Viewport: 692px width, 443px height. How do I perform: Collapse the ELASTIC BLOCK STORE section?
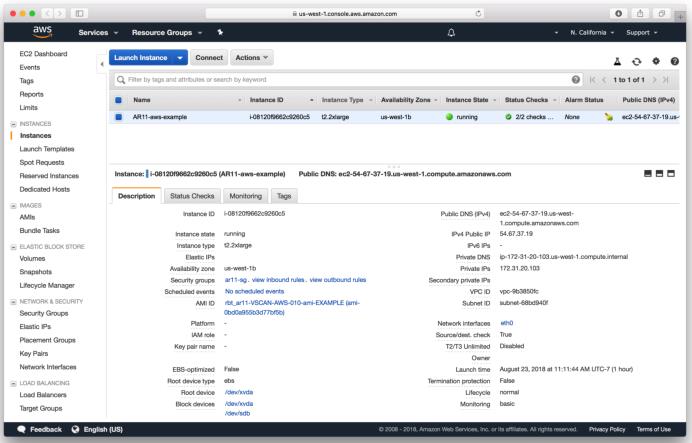13,247
